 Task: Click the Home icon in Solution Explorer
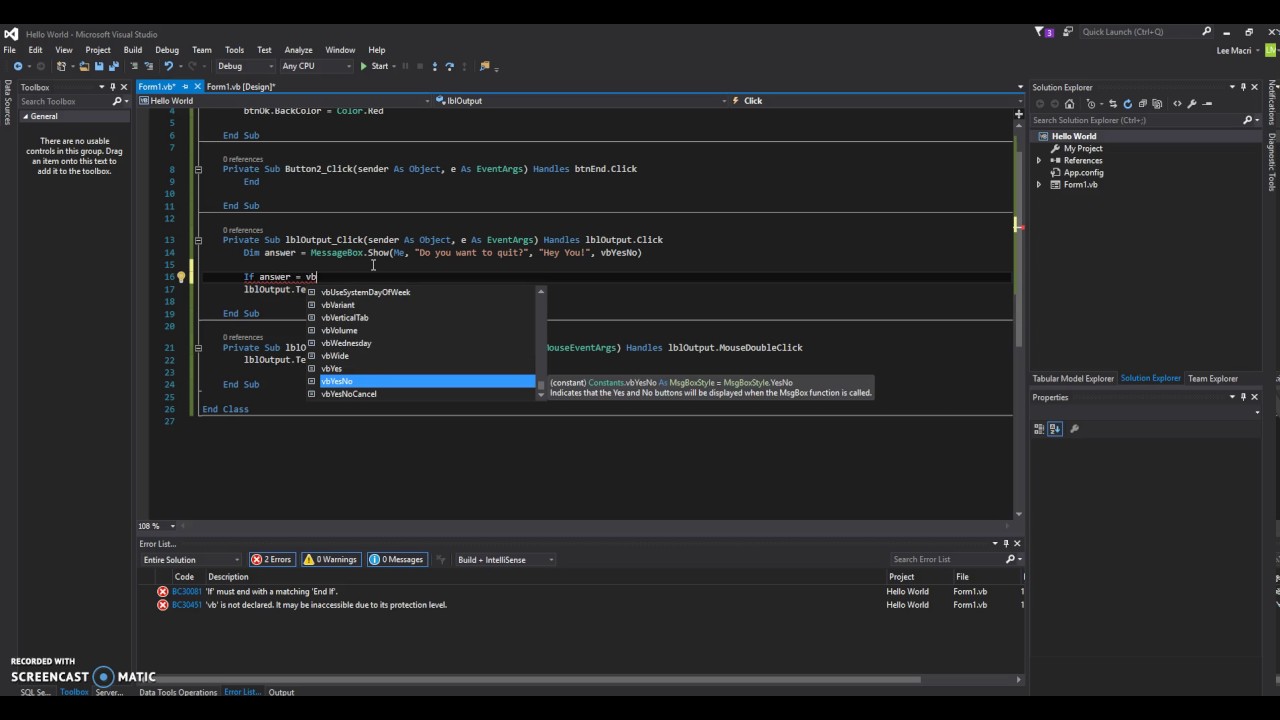point(1069,104)
